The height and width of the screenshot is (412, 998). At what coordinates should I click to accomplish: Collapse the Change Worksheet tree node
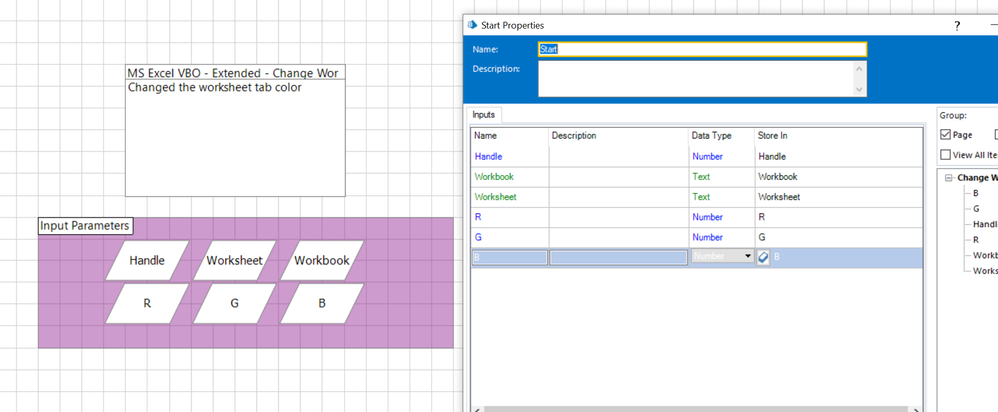[949, 178]
